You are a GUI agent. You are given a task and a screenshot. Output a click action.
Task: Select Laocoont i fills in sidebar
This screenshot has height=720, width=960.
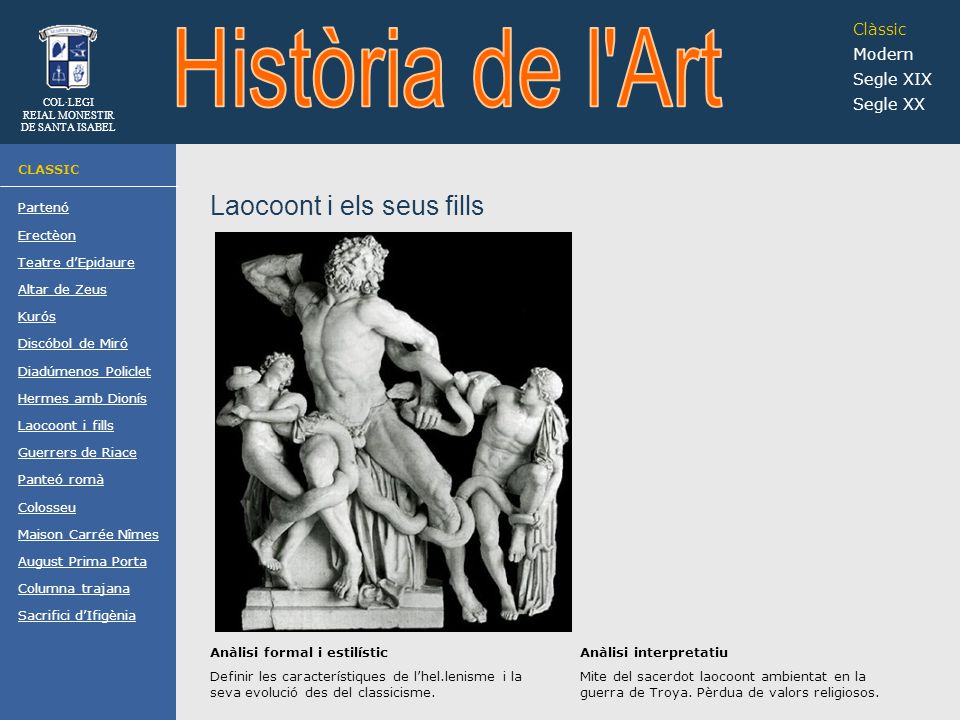click(x=66, y=426)
